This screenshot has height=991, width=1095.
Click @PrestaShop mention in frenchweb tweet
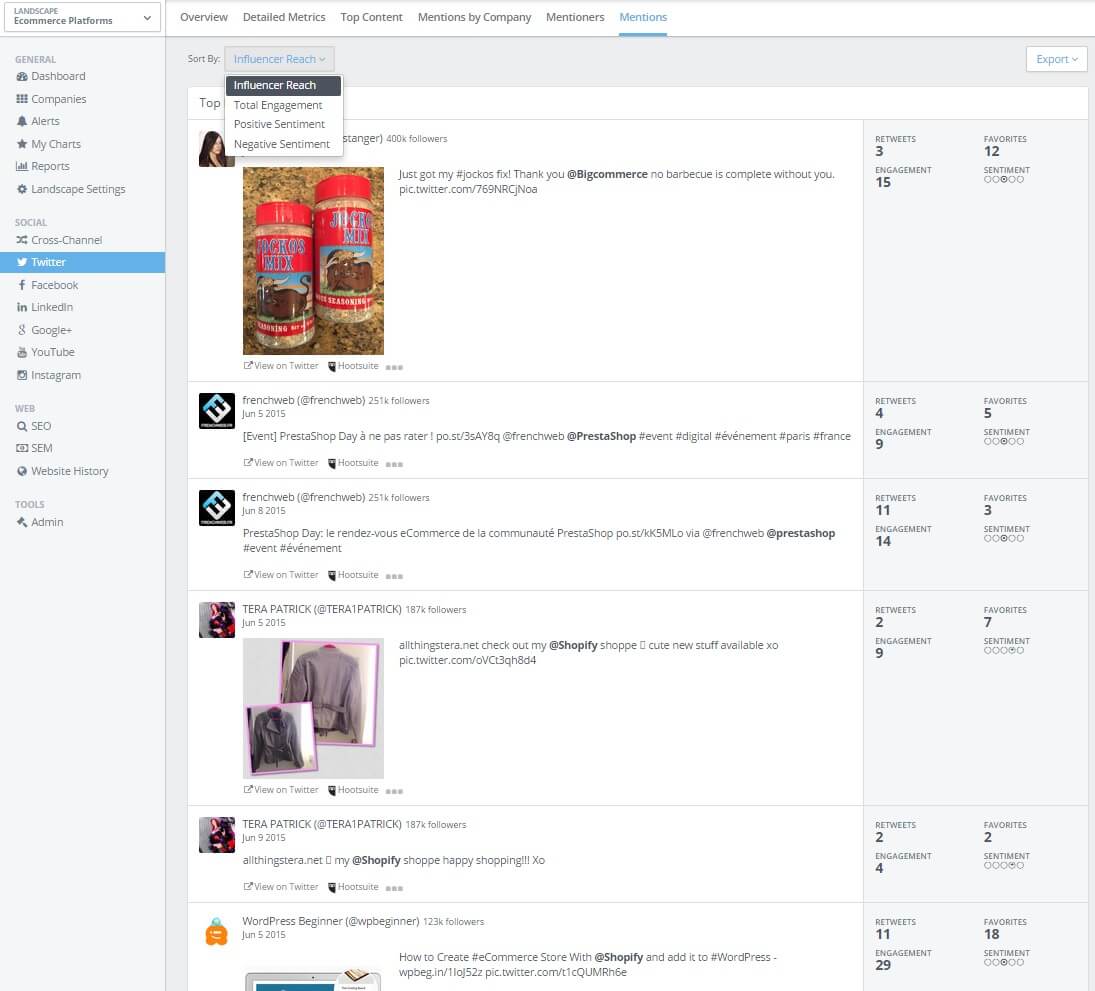point(601,436)
